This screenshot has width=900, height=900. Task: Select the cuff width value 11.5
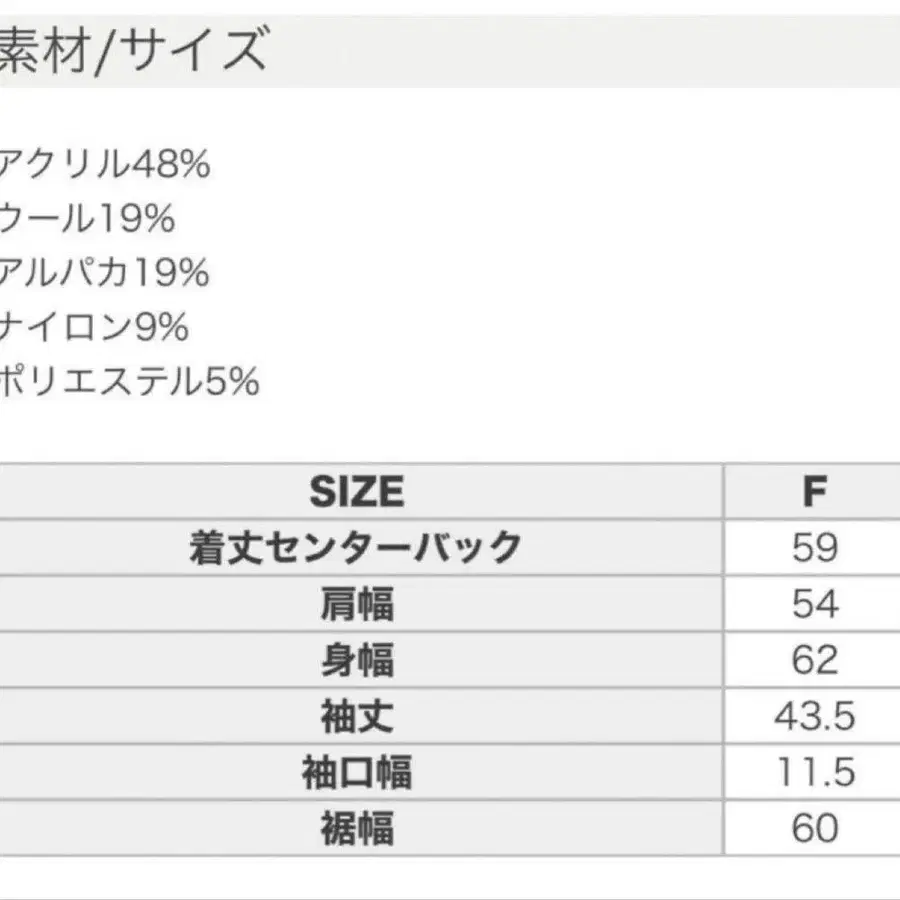pyautogui.click(x=814, y=772)
